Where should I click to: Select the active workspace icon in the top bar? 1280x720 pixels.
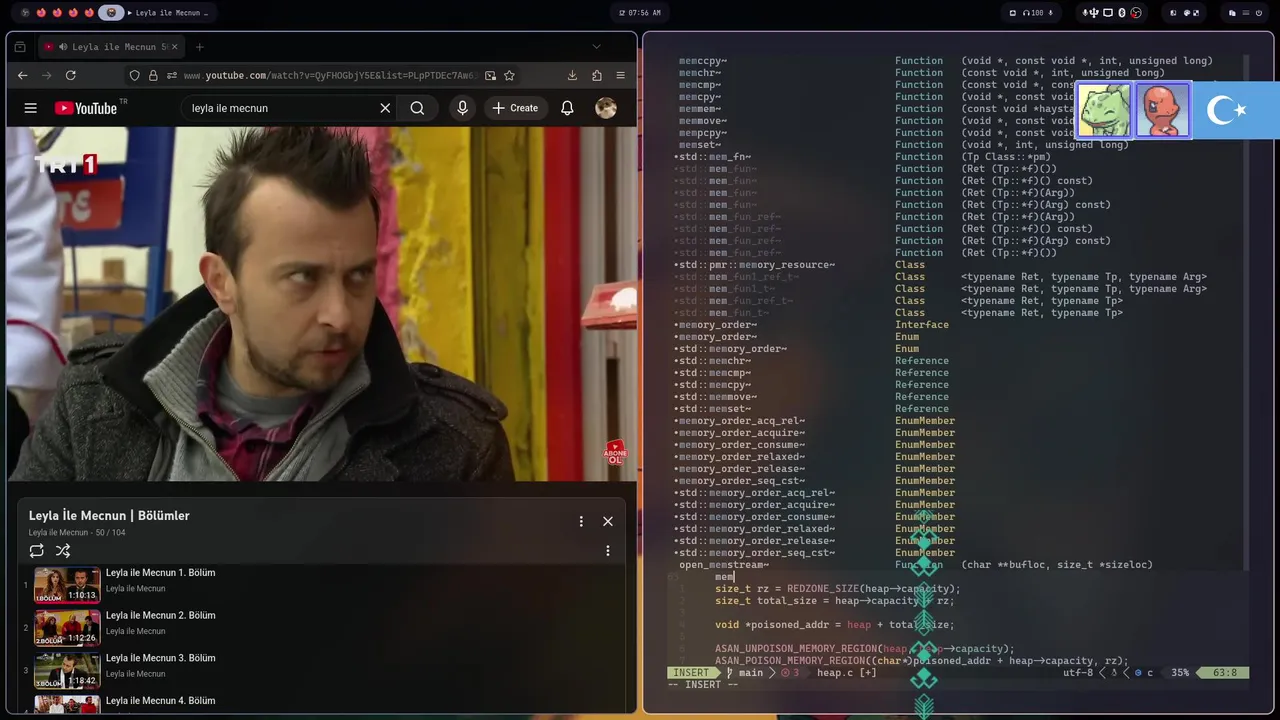click(111, 13)
